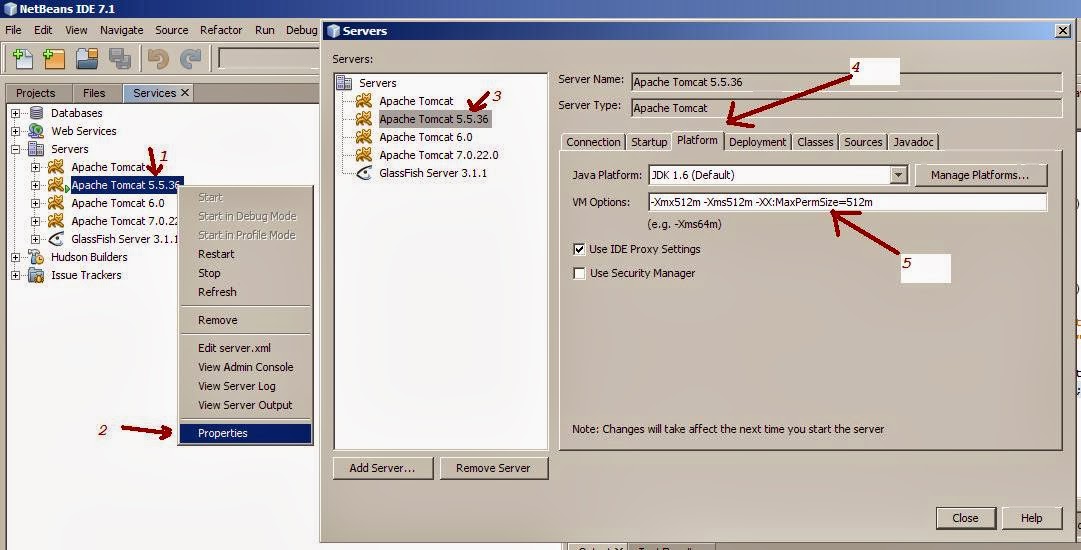Click the Remove Server button
Viewport: 1081px width, 550px height.
(x=493, y=468)
